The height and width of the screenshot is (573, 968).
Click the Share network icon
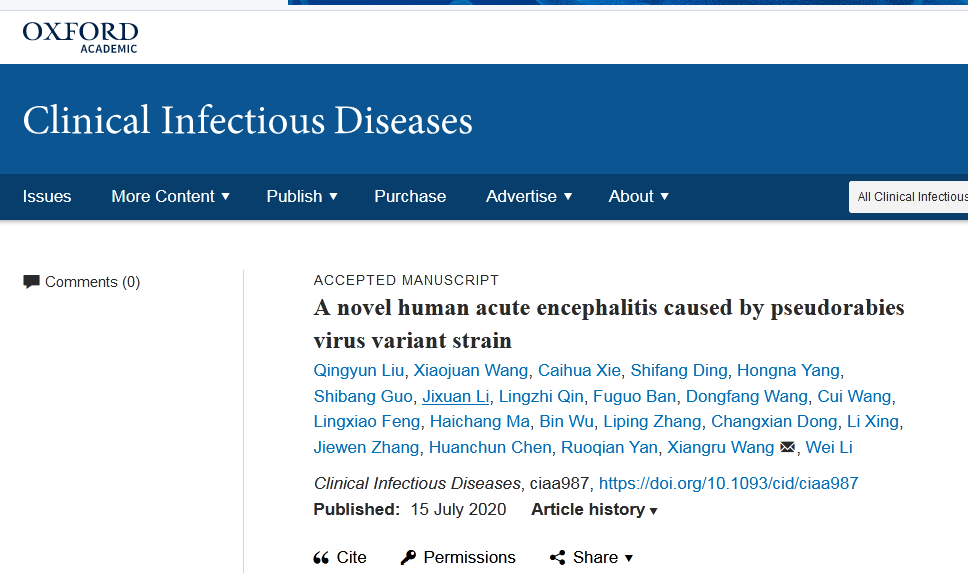point(557,558)
